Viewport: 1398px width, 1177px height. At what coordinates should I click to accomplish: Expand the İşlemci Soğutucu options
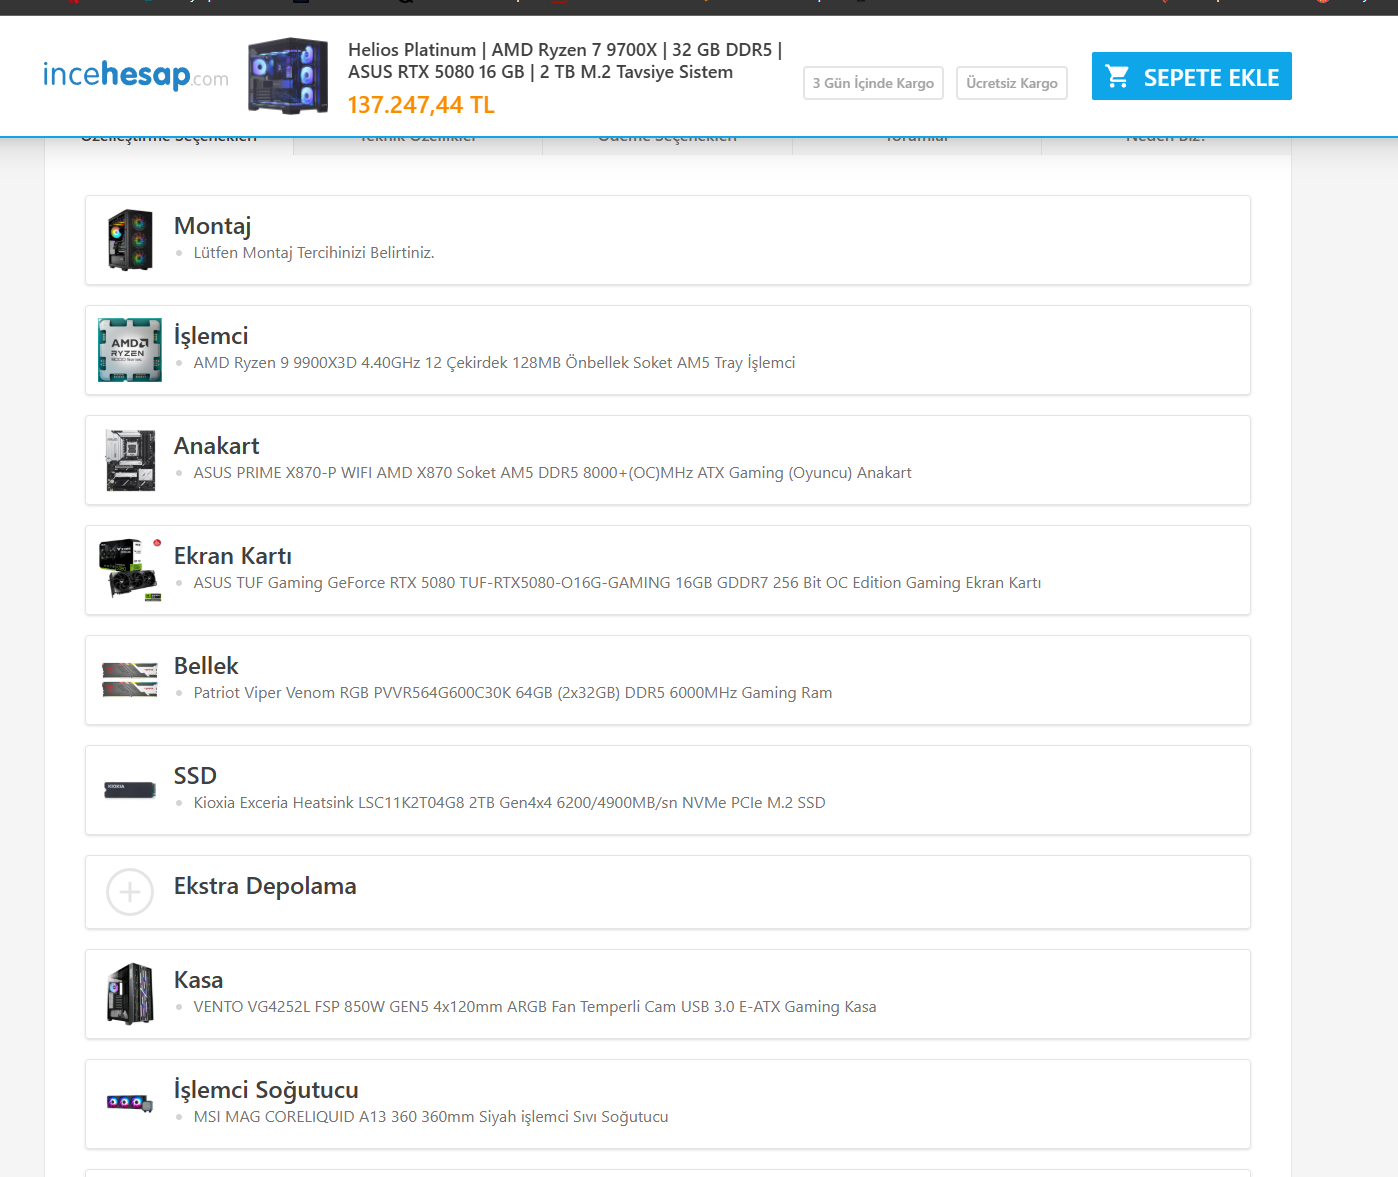pos(668,1104)
